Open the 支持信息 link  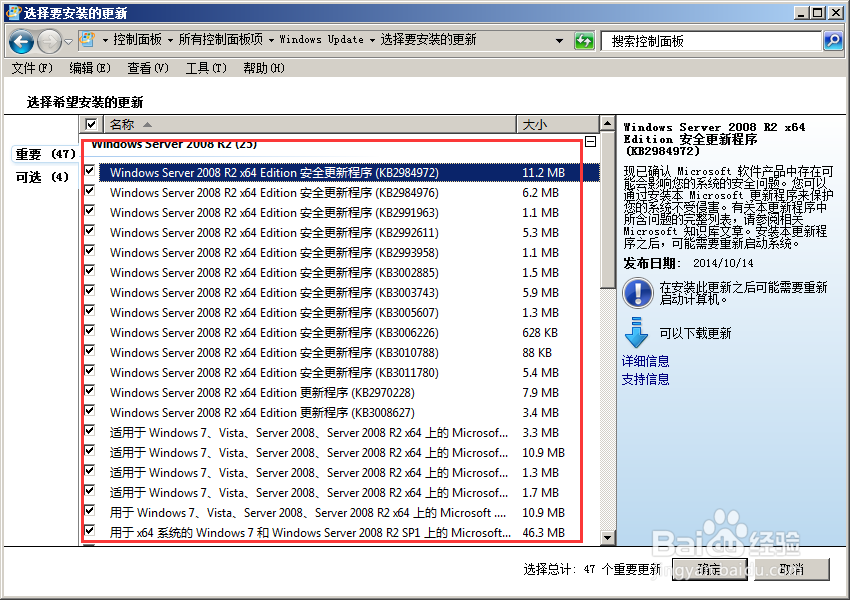[x=645, y=379]
